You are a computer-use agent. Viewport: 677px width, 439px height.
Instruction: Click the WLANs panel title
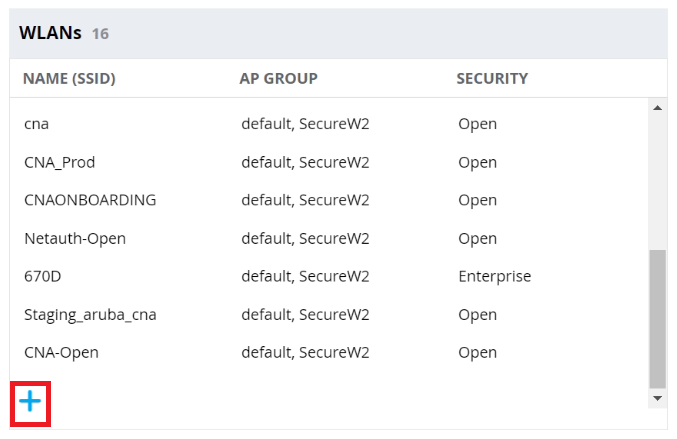click(x=50, y=33)
